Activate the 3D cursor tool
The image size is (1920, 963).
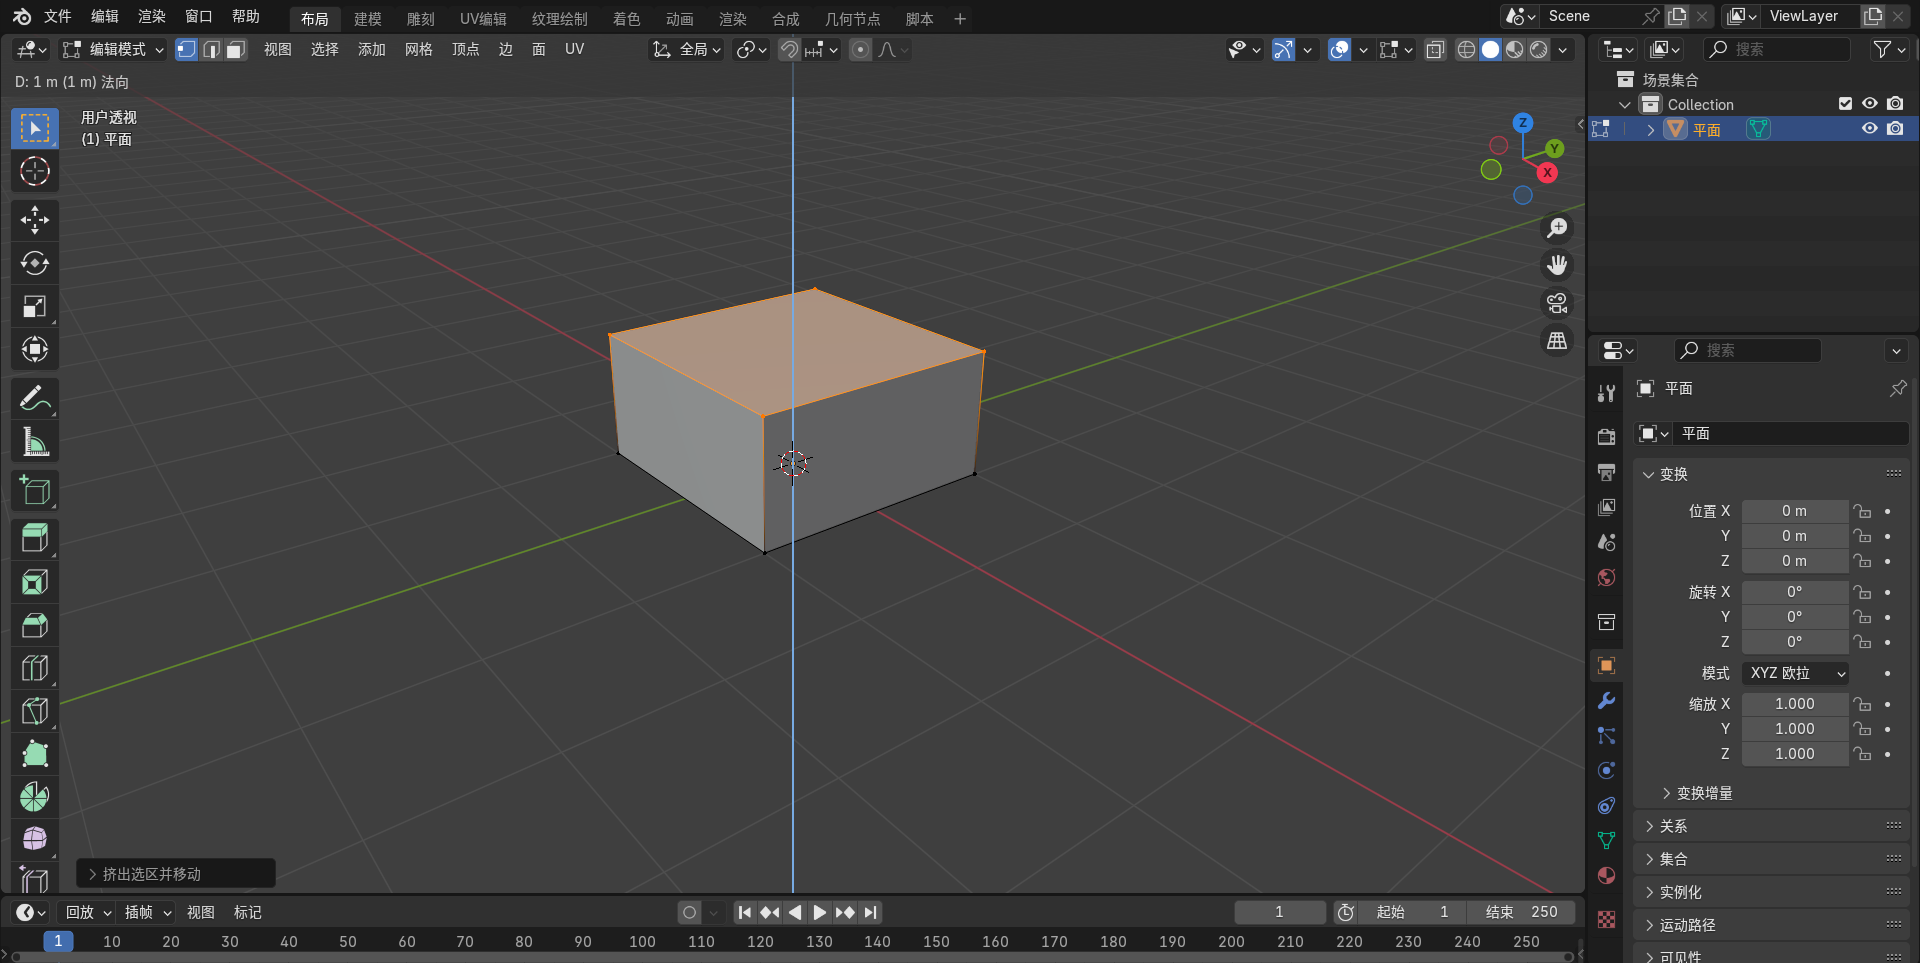tap(35, 171)
